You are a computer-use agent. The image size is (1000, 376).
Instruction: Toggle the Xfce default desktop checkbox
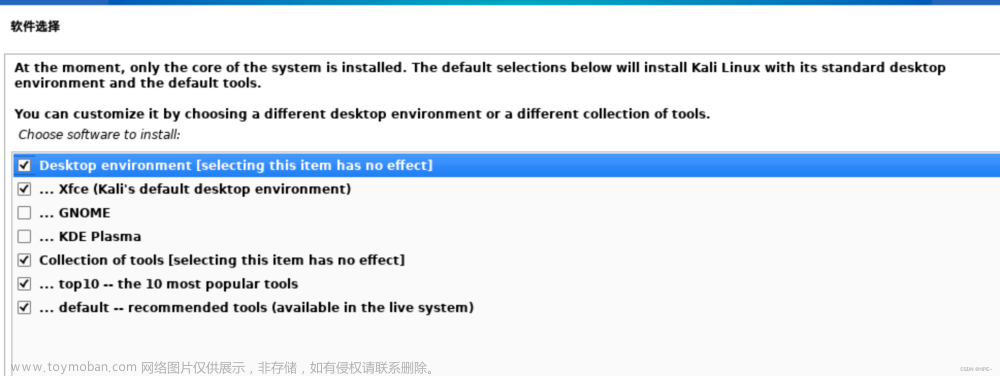(24, 189)
